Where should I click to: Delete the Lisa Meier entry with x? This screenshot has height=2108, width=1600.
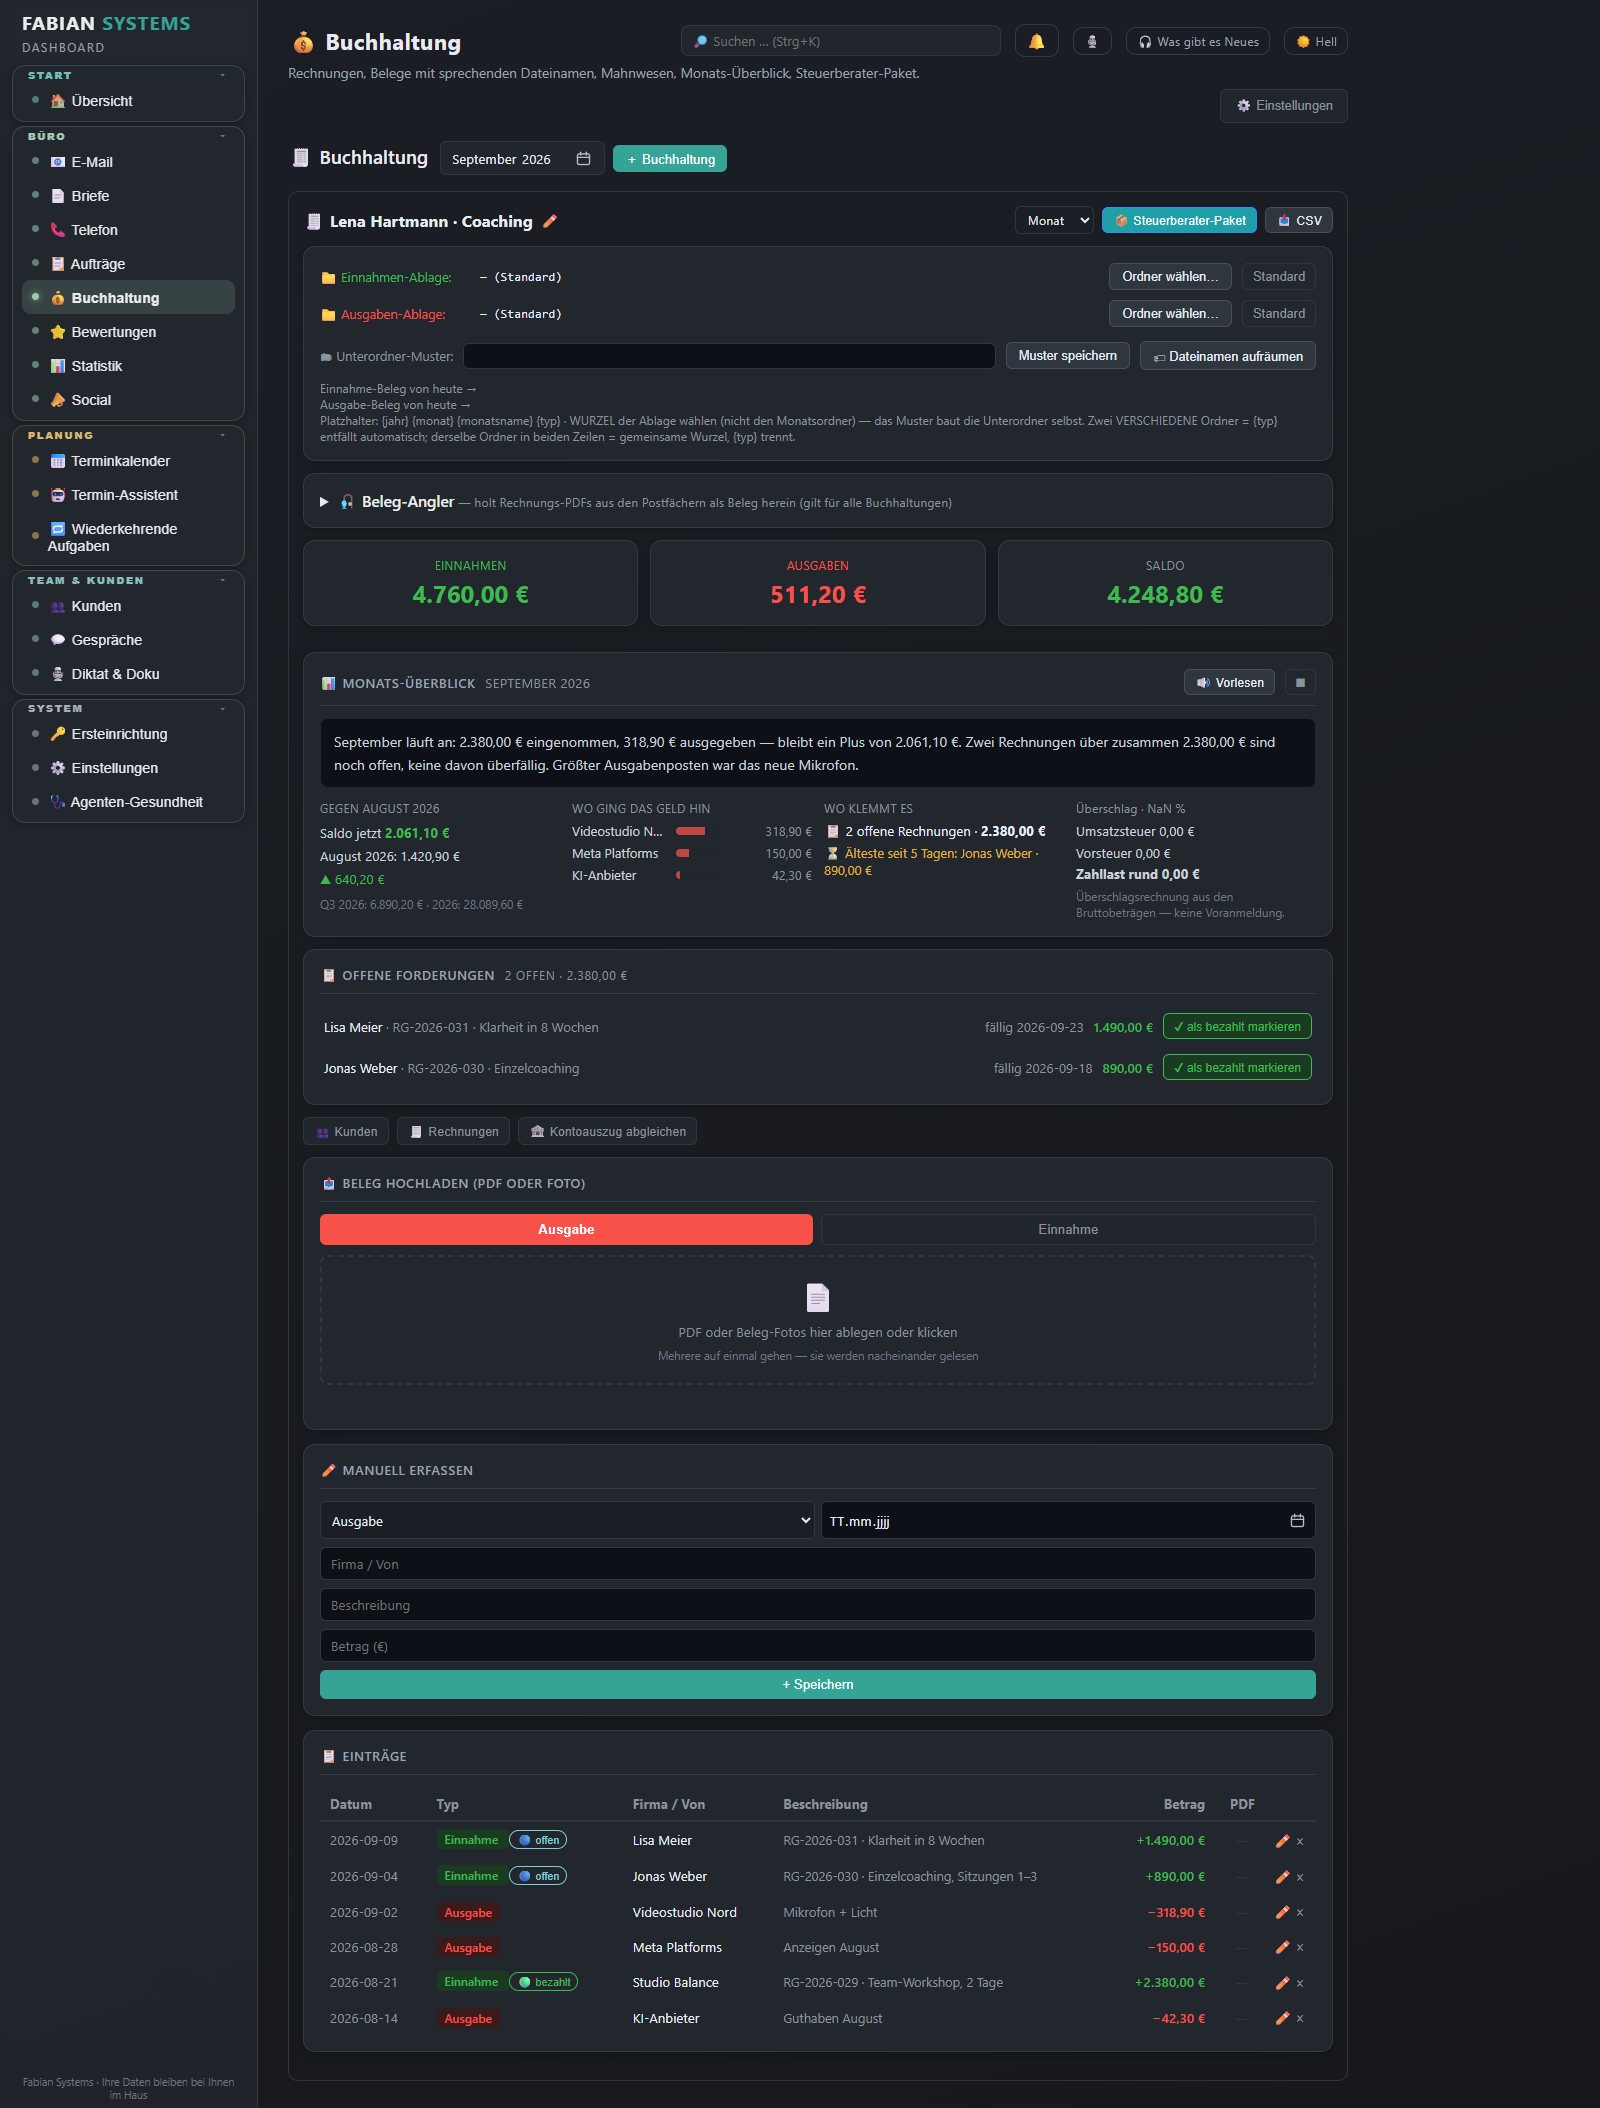[1300, 1841]
